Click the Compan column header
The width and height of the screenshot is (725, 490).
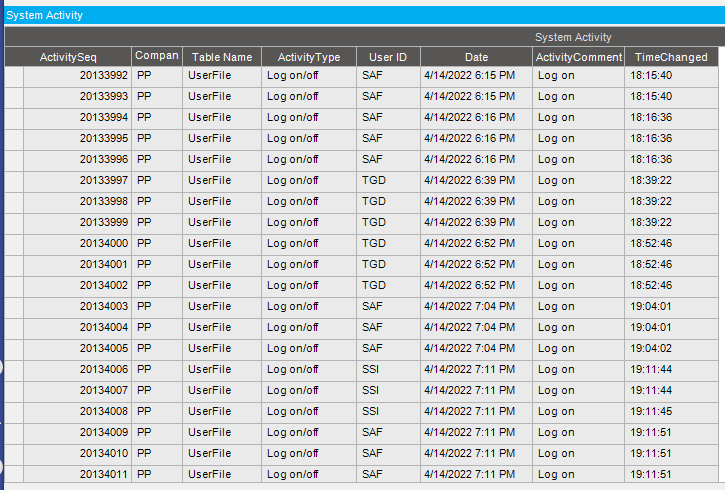pyautogui.click(x=157, y=56)
